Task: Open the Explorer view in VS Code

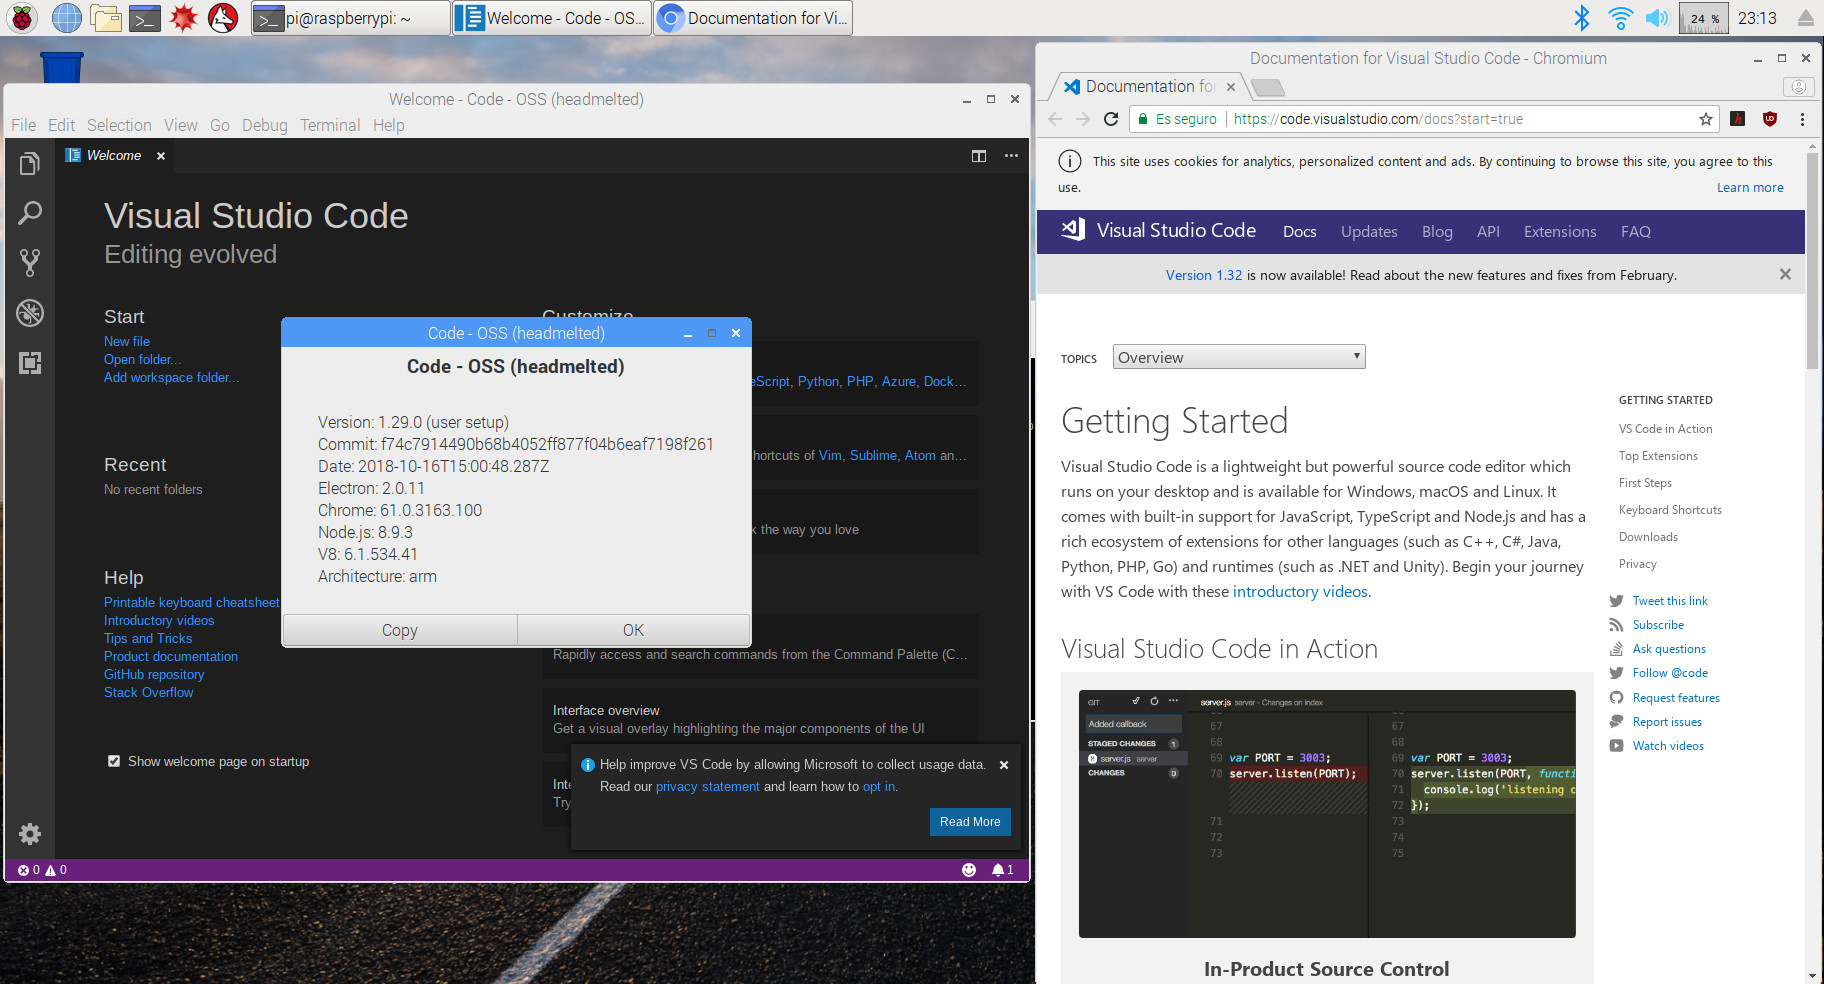Action: (x=30, y=163)
